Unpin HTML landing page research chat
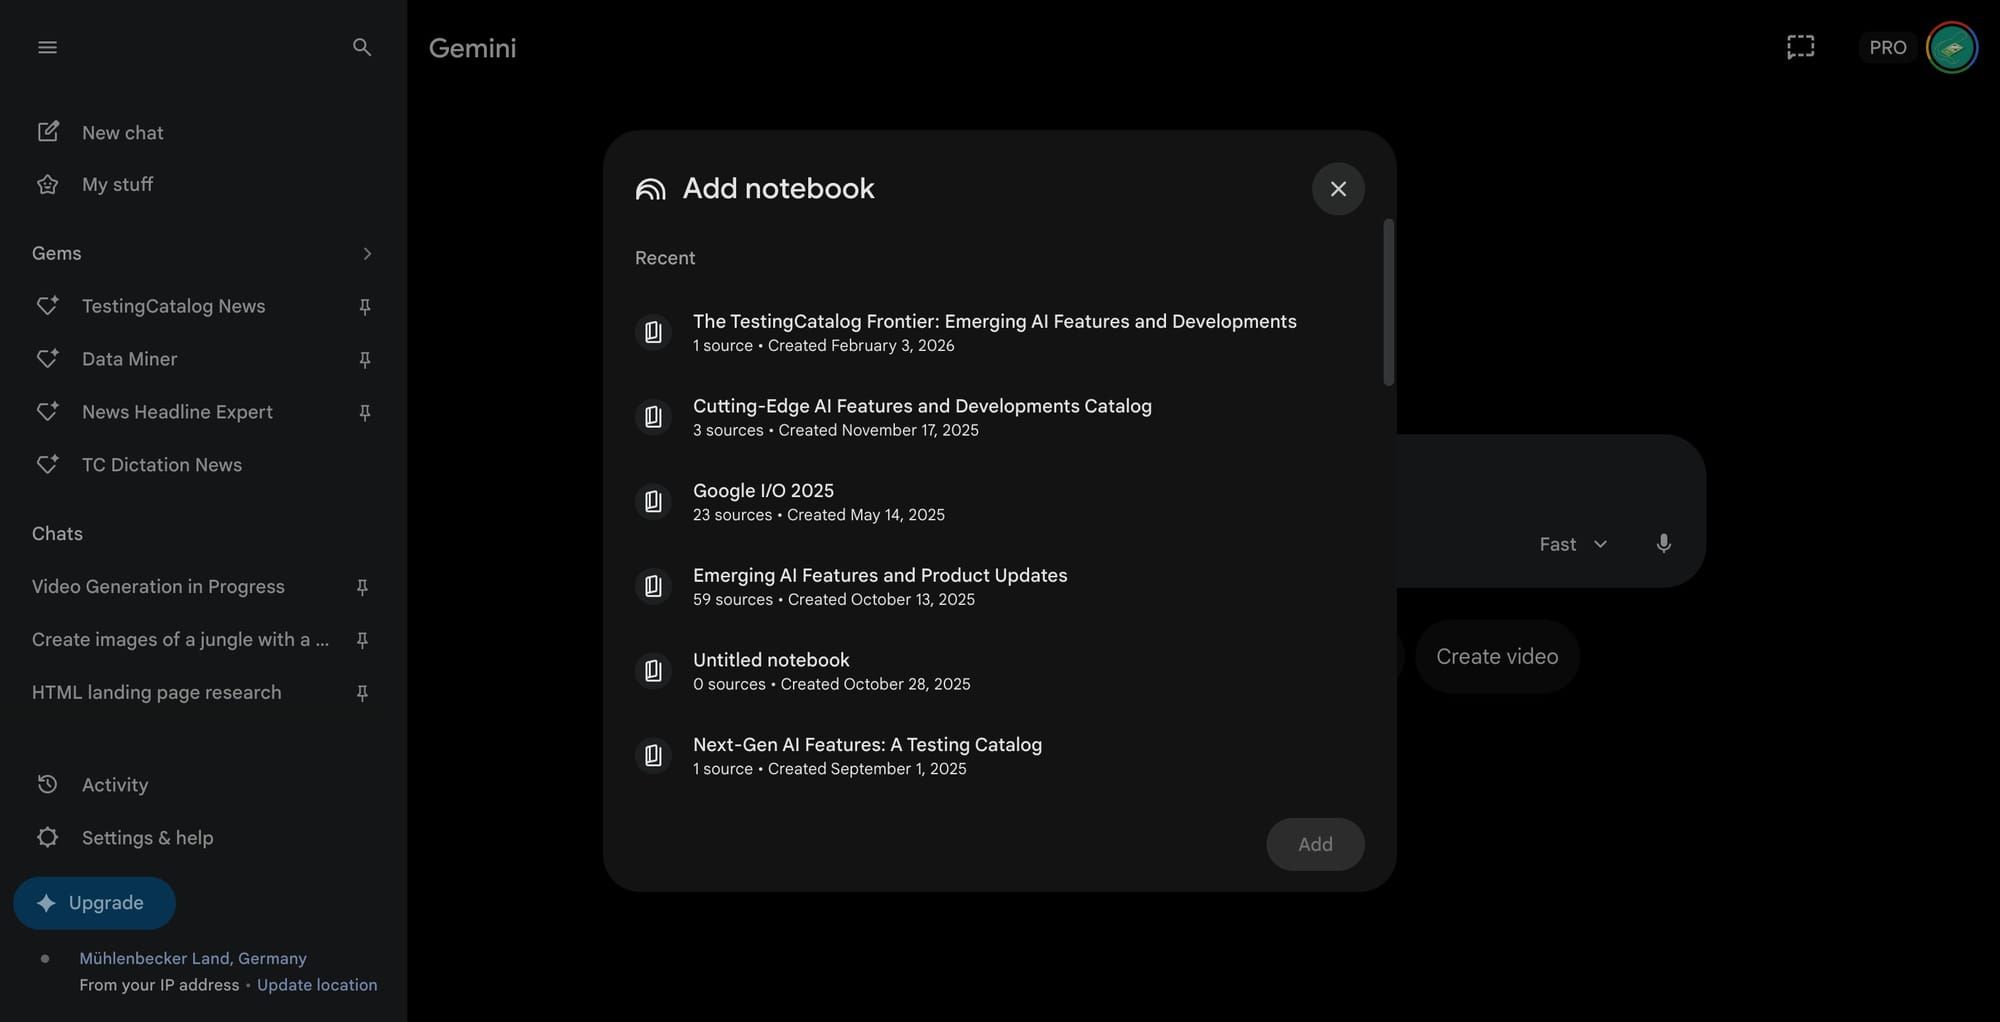The height and width of the screenshot is (1022, 2000). tap(362, 693)
